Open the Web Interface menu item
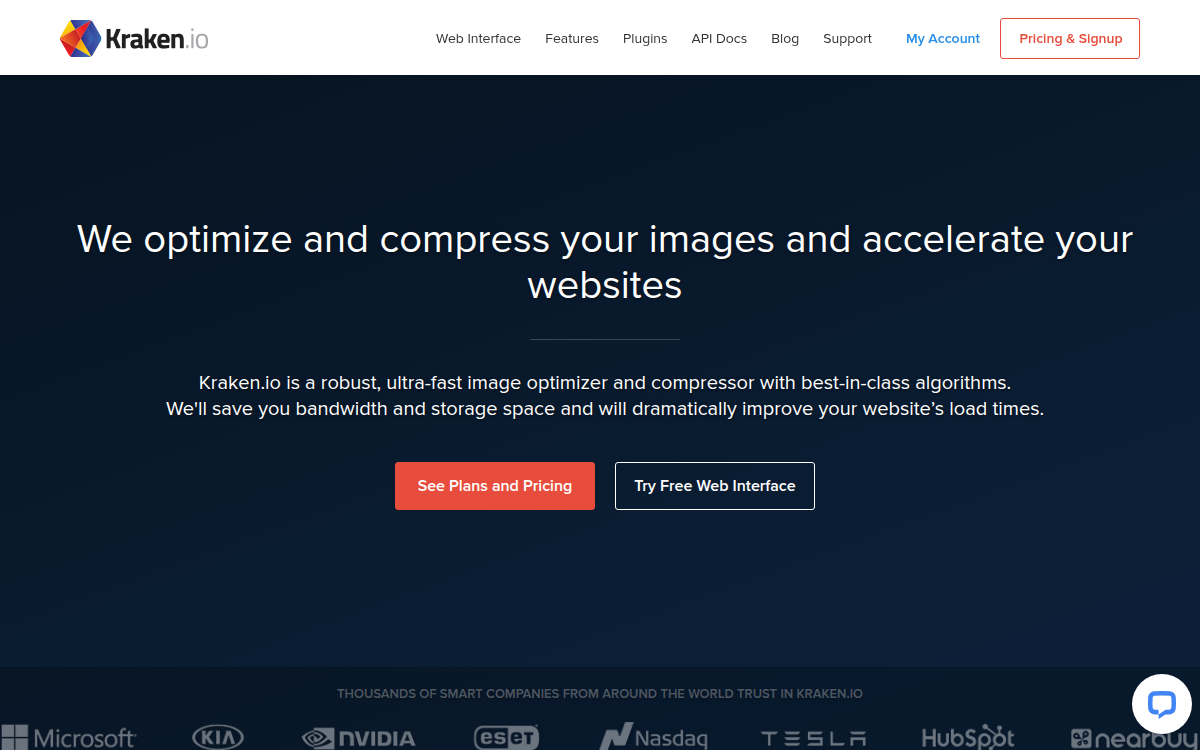The image size is (1200, 750). (478, 39)
